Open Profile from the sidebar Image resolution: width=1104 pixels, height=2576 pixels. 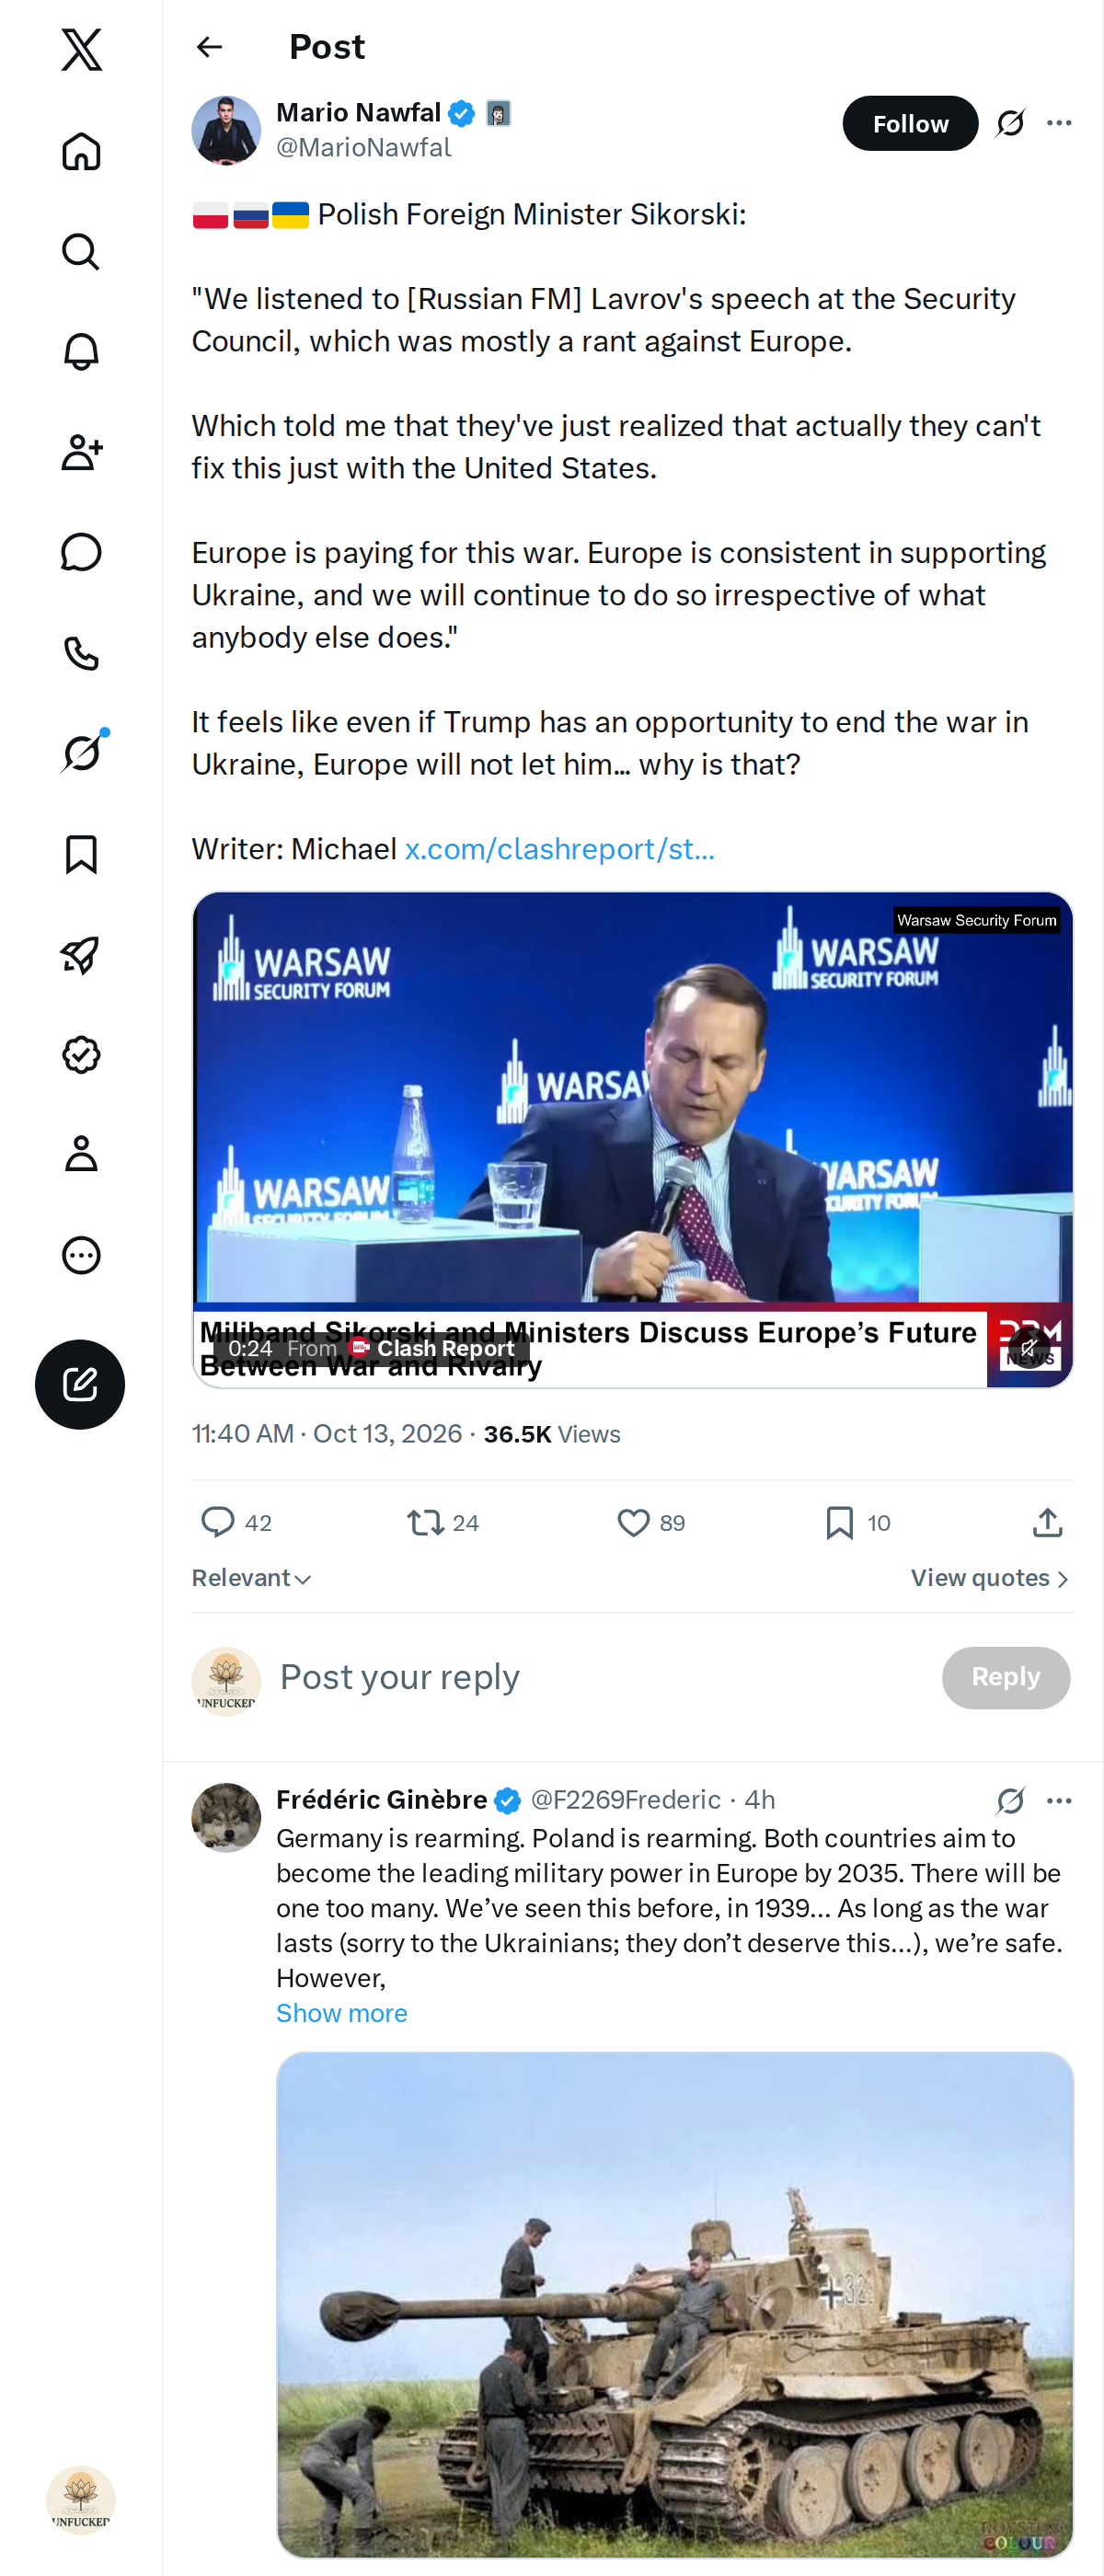point(81,1155)
